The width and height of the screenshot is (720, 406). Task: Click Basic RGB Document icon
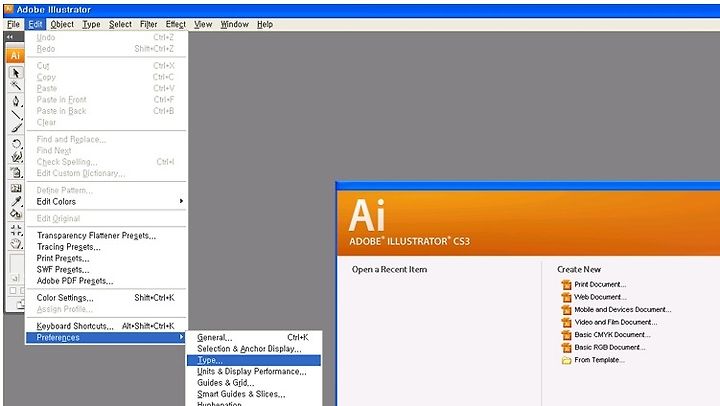566,348
